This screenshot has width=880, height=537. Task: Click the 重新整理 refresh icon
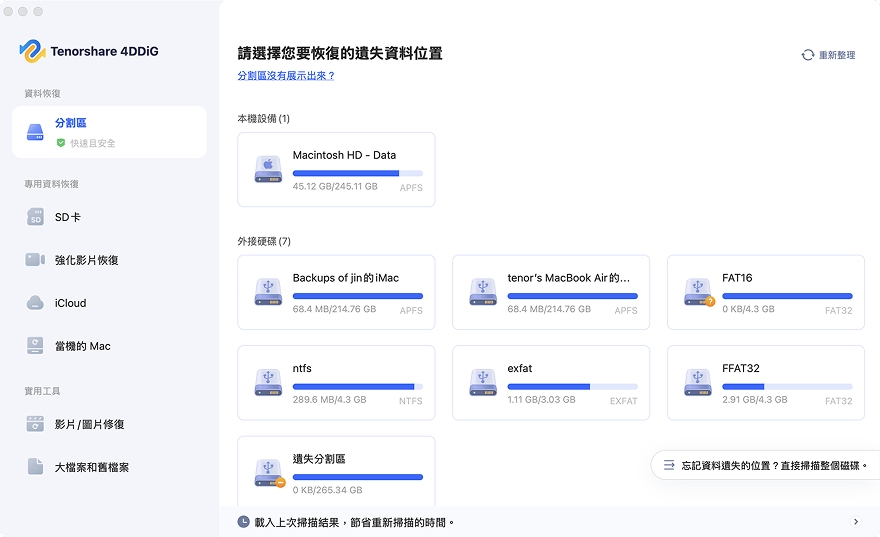[x=808, y=55]
